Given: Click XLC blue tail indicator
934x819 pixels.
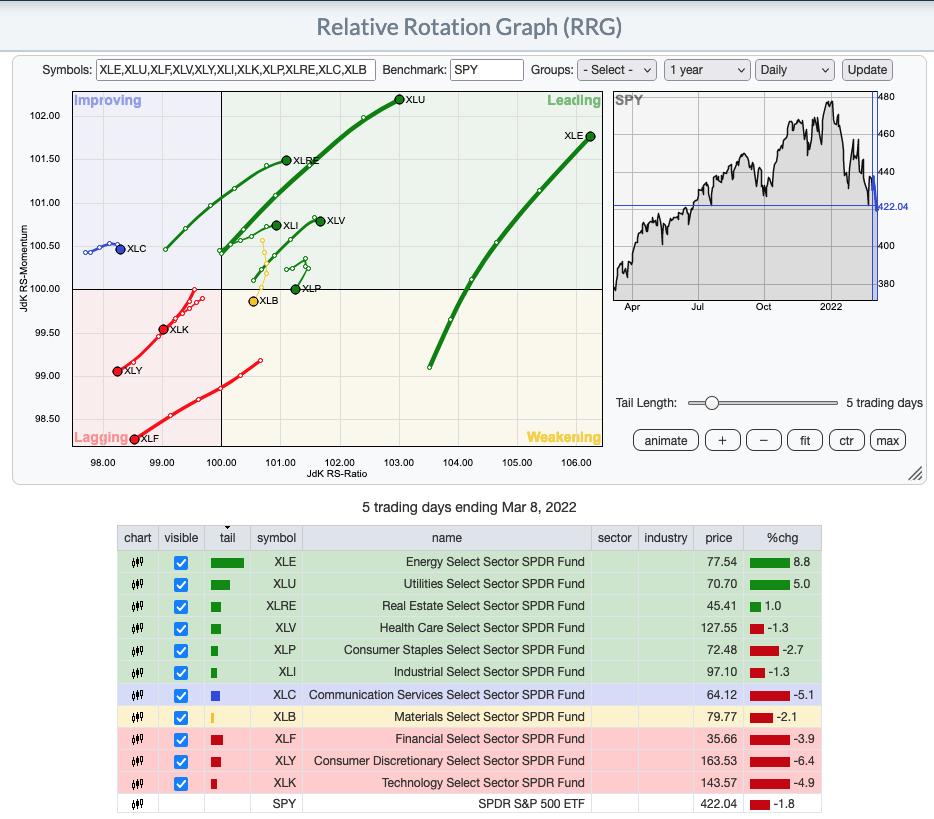Looking at the screenshot, I should click(x=216, y=695).
